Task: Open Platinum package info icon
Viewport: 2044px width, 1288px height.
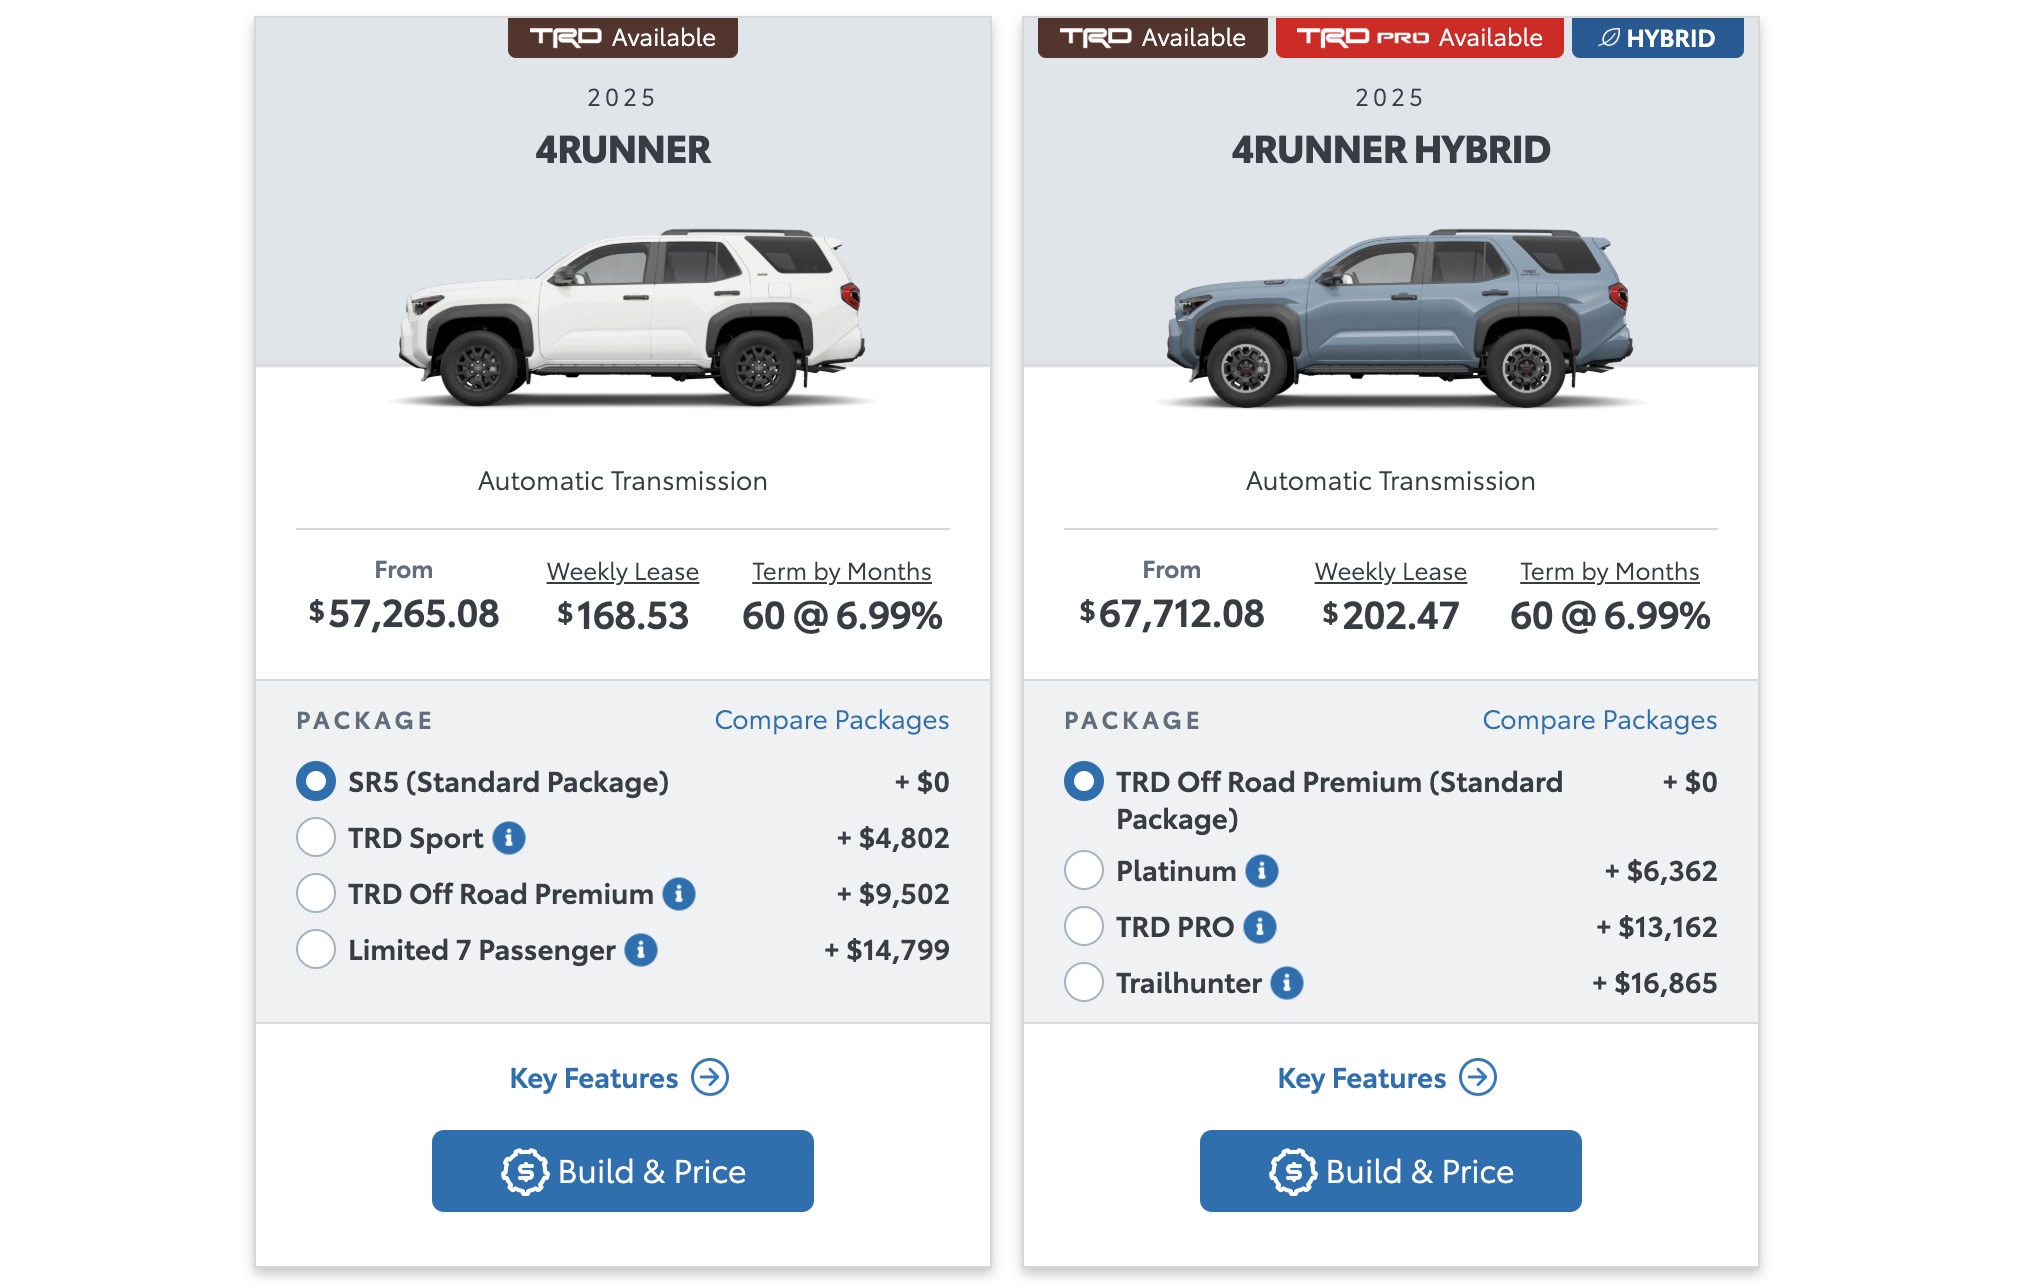Action: [x=1262, y=871]
